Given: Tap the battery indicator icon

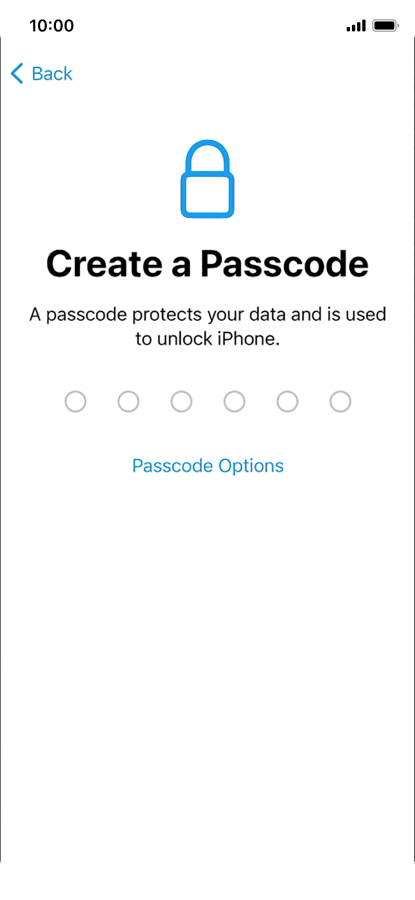Looking at the screenshot, I should (385, 26).
